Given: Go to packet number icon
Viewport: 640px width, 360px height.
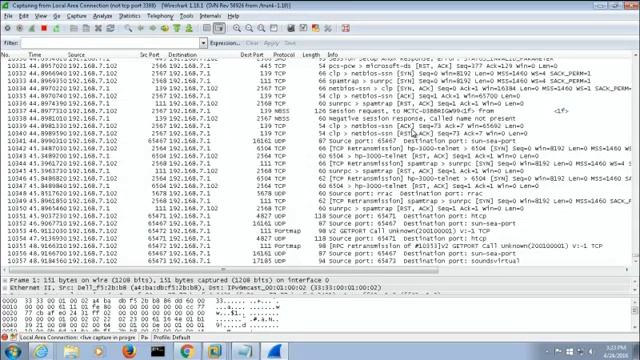Looking at the screenshot, I should (164, 28).
